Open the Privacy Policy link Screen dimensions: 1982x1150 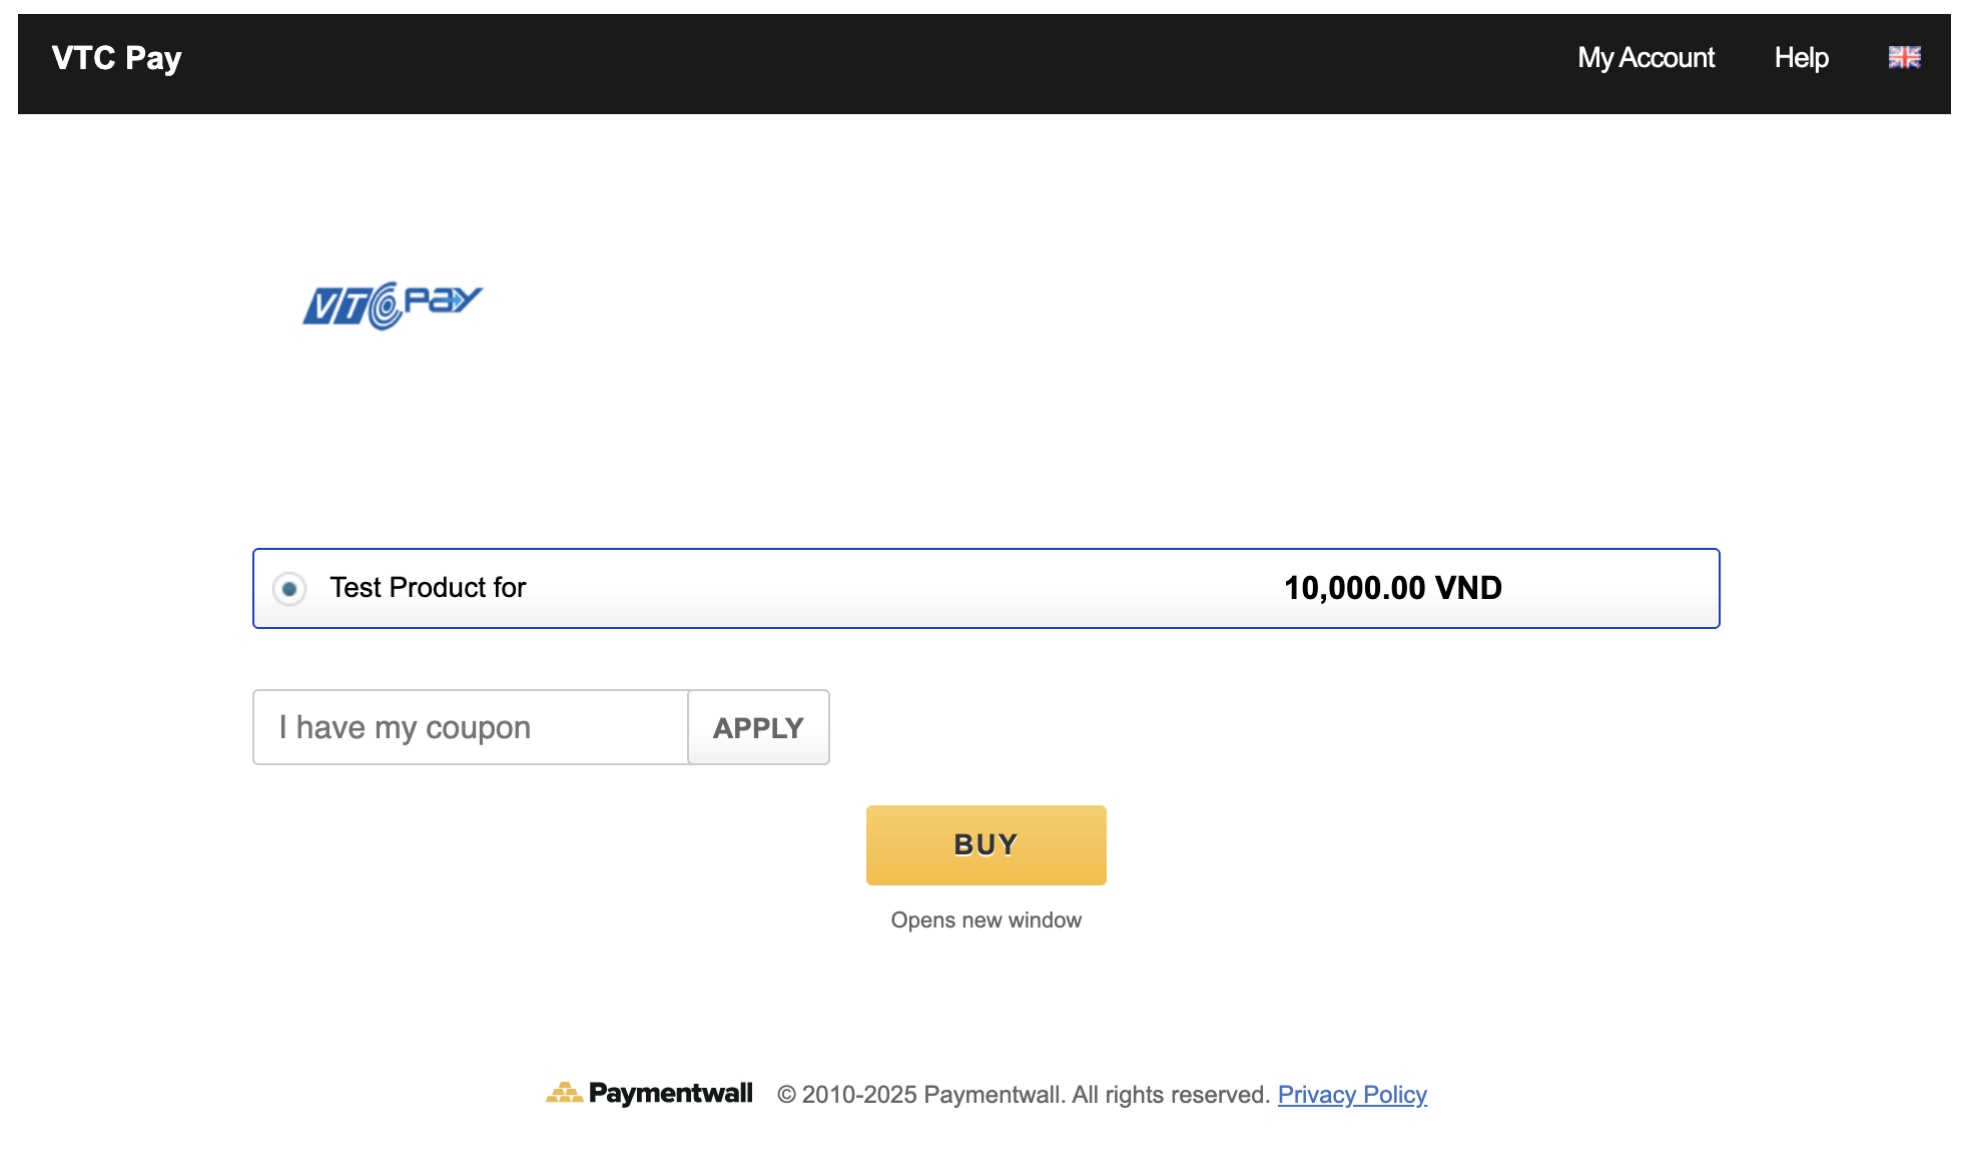tap(1351, 1095)
